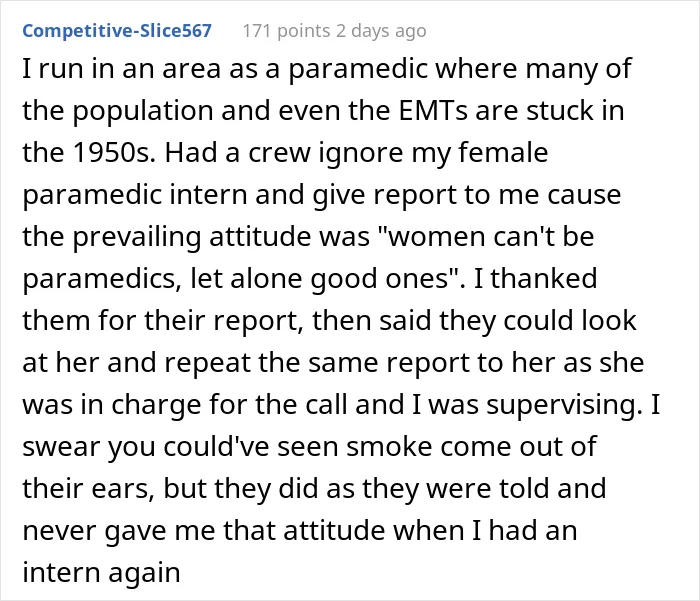The width and height of the screenshot is (700, 601).
Task: Click the "2 days ago" timestamp
Action: point(382,31)
